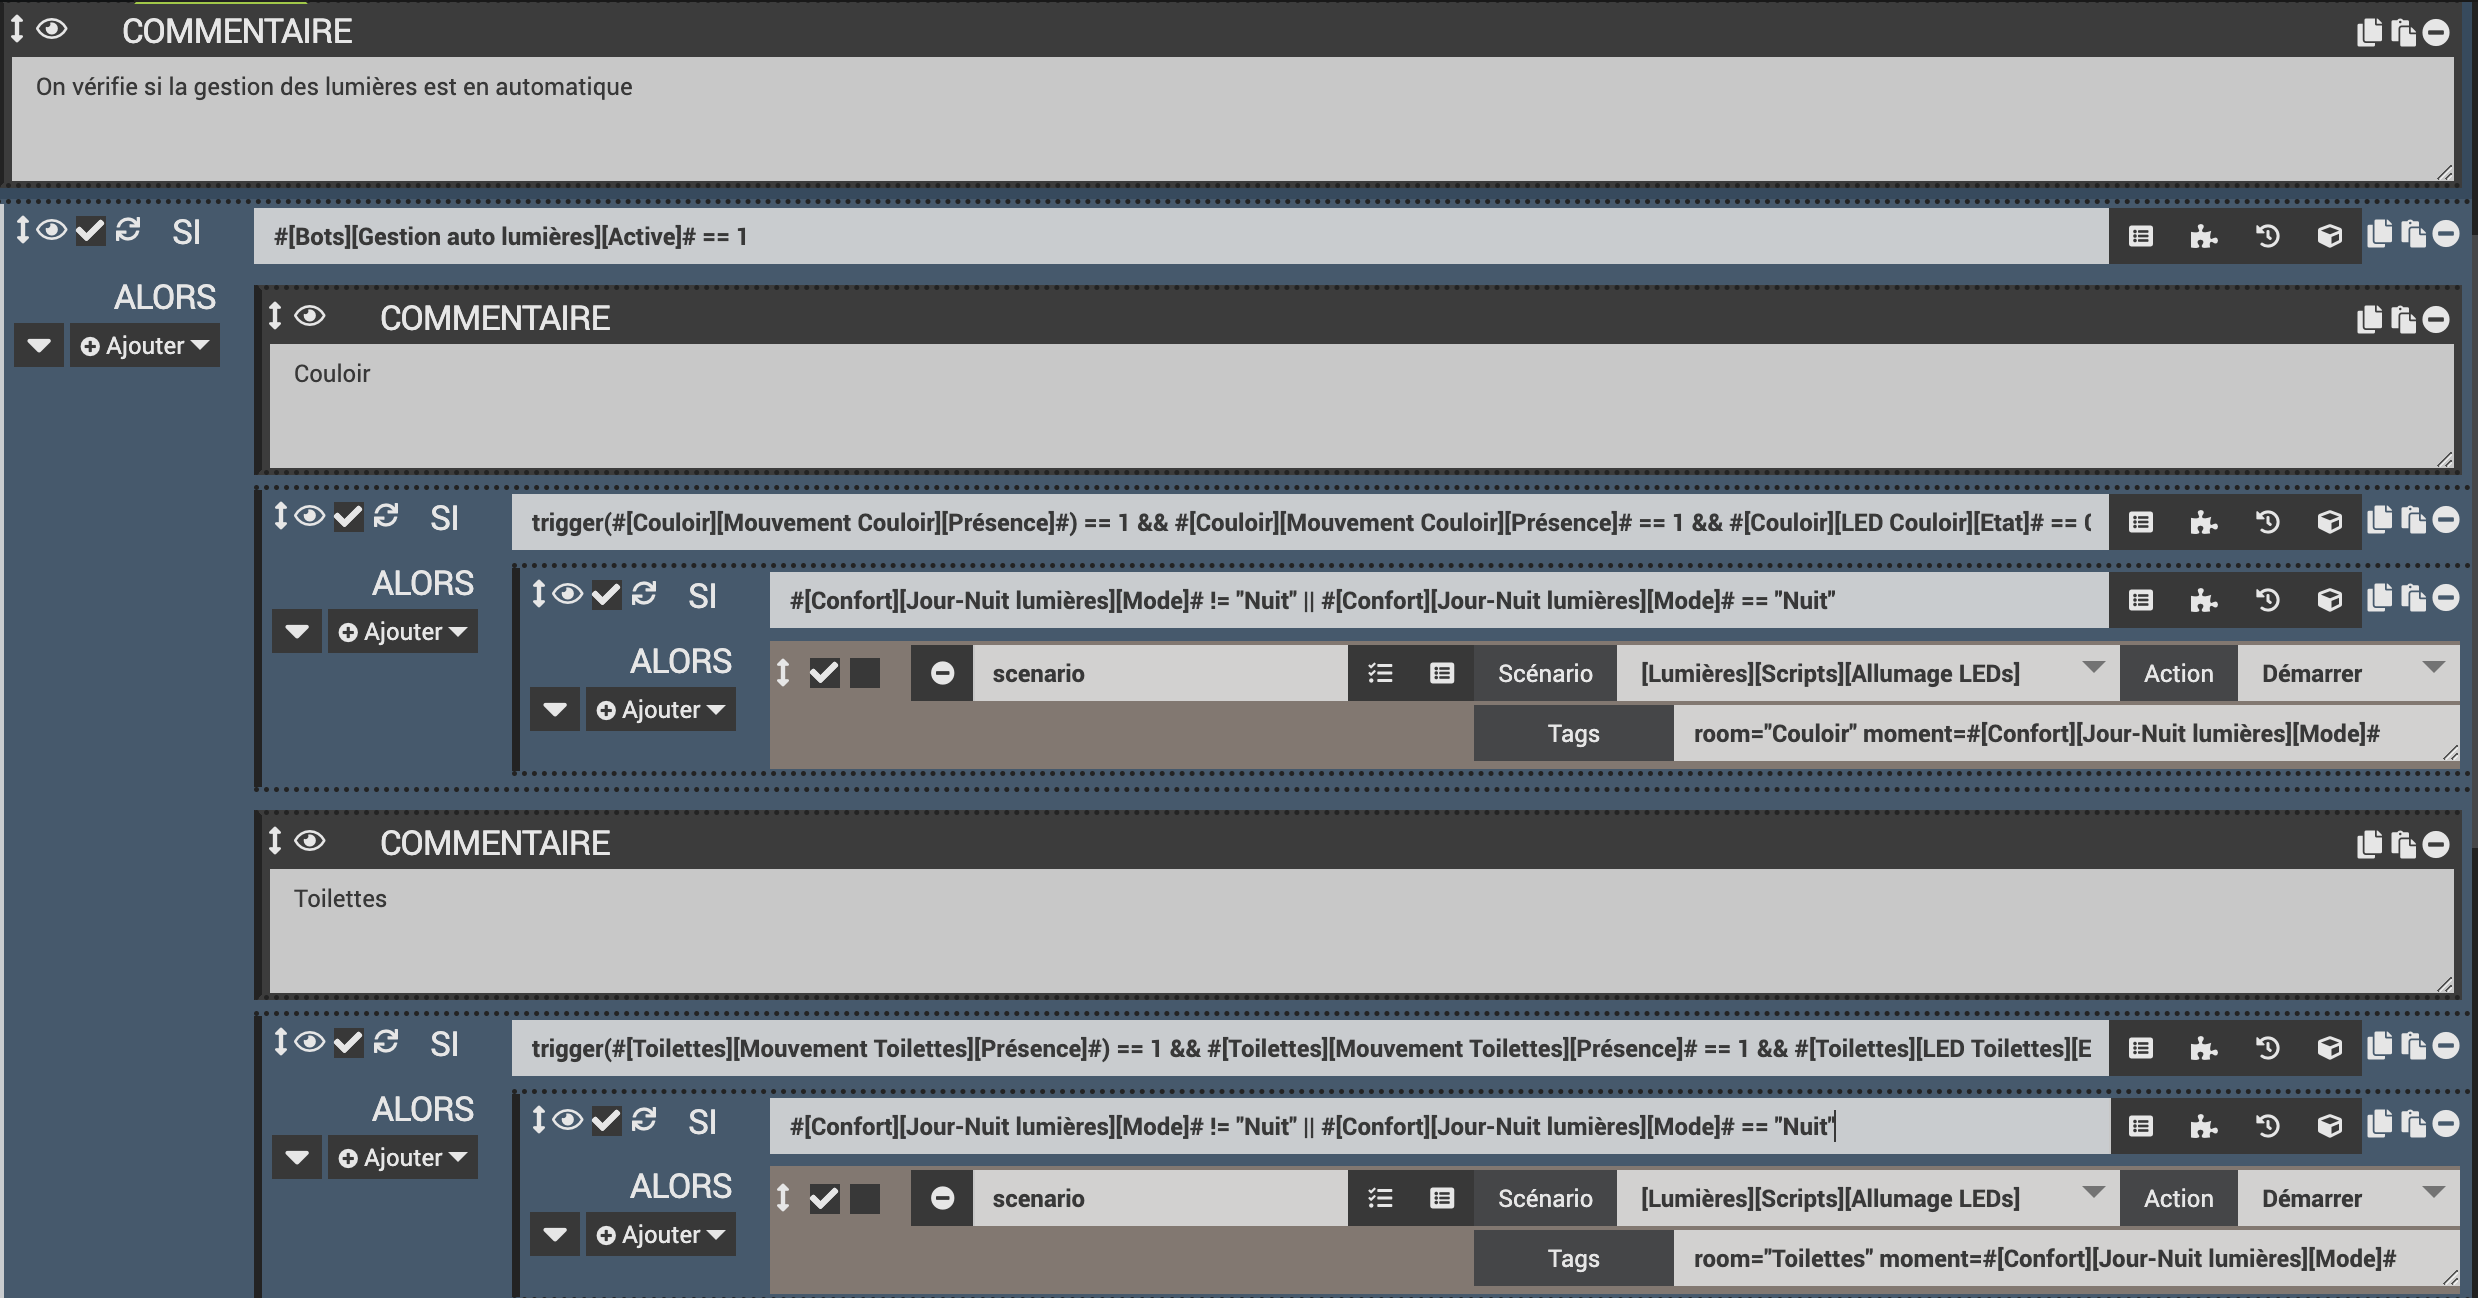Click puzzle-piece icon on Gestion auto lumières row
Screen dimensions: 2478x1298
(2203, 237)
